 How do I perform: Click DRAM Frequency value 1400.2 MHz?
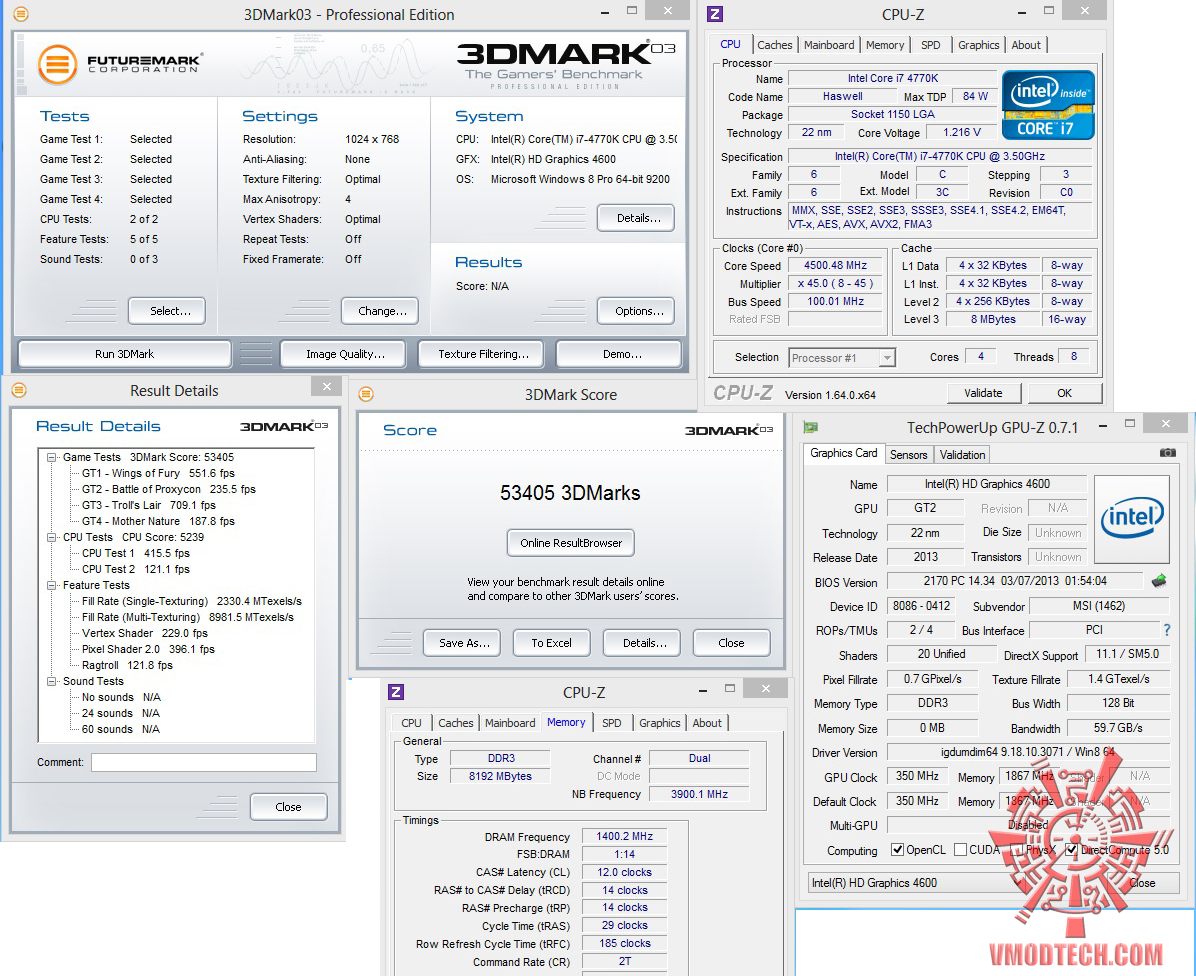coord(625,836)
